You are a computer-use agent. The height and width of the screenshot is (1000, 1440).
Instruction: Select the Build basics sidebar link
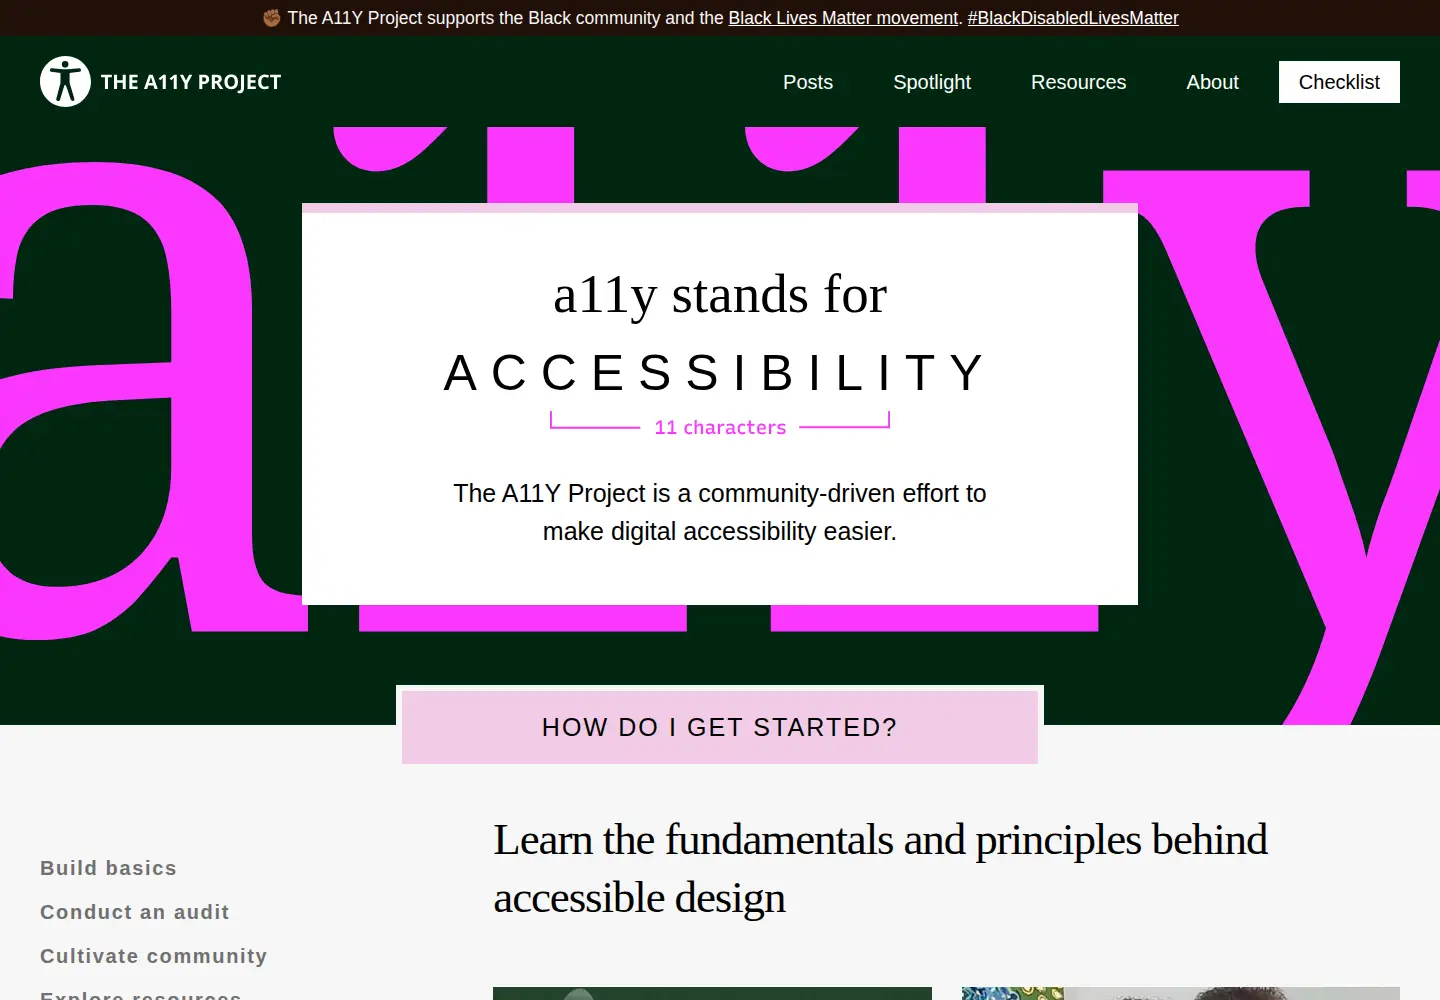[x=108, y=868]
